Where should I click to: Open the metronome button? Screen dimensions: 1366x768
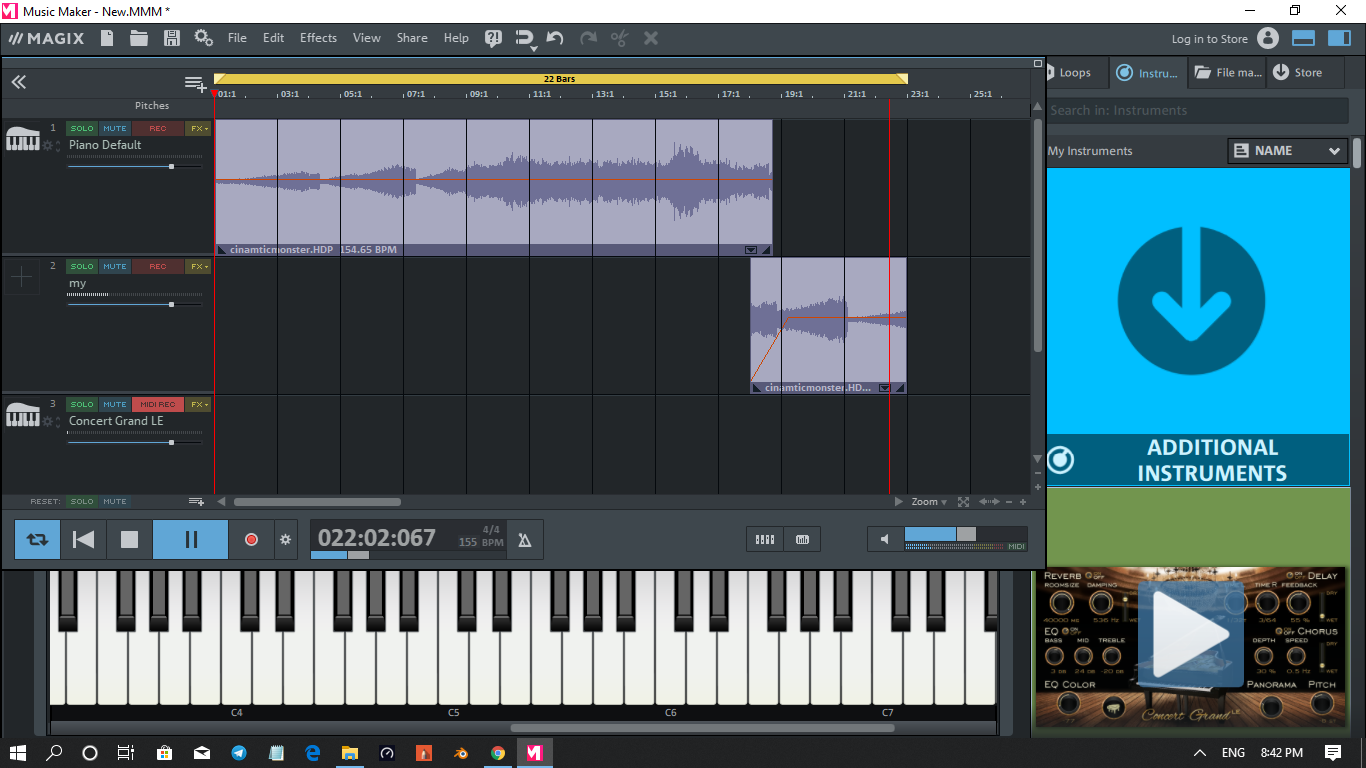[x=525, y=540]
